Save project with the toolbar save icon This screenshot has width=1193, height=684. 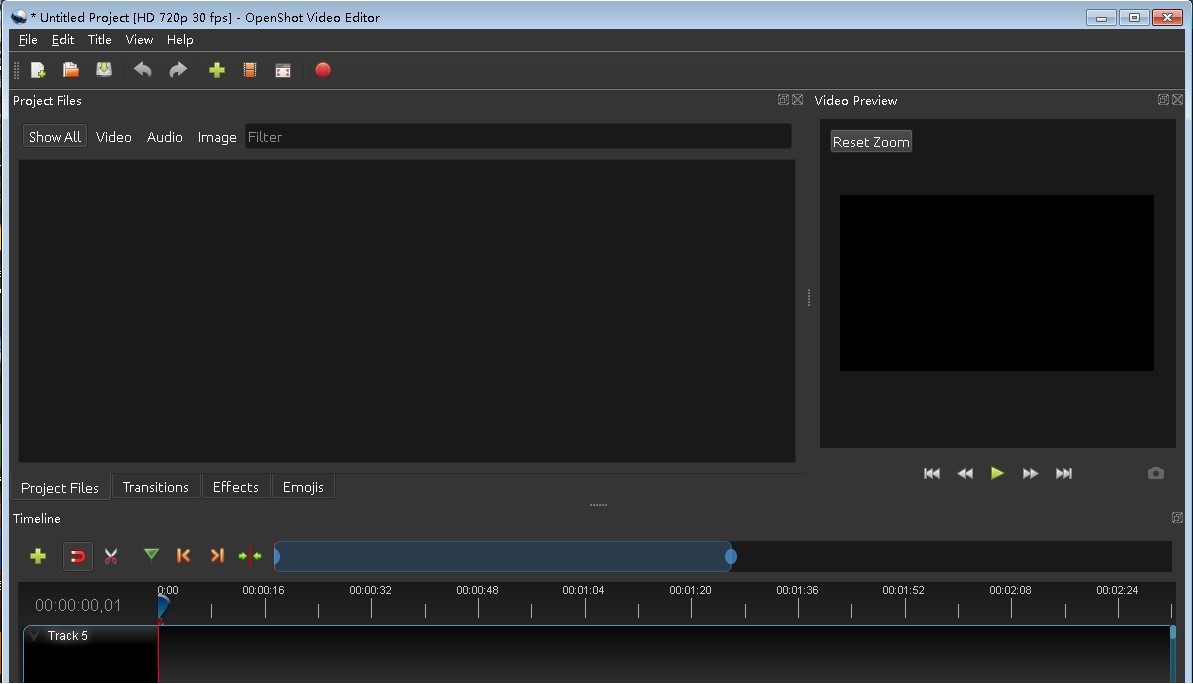pos(103,70)
